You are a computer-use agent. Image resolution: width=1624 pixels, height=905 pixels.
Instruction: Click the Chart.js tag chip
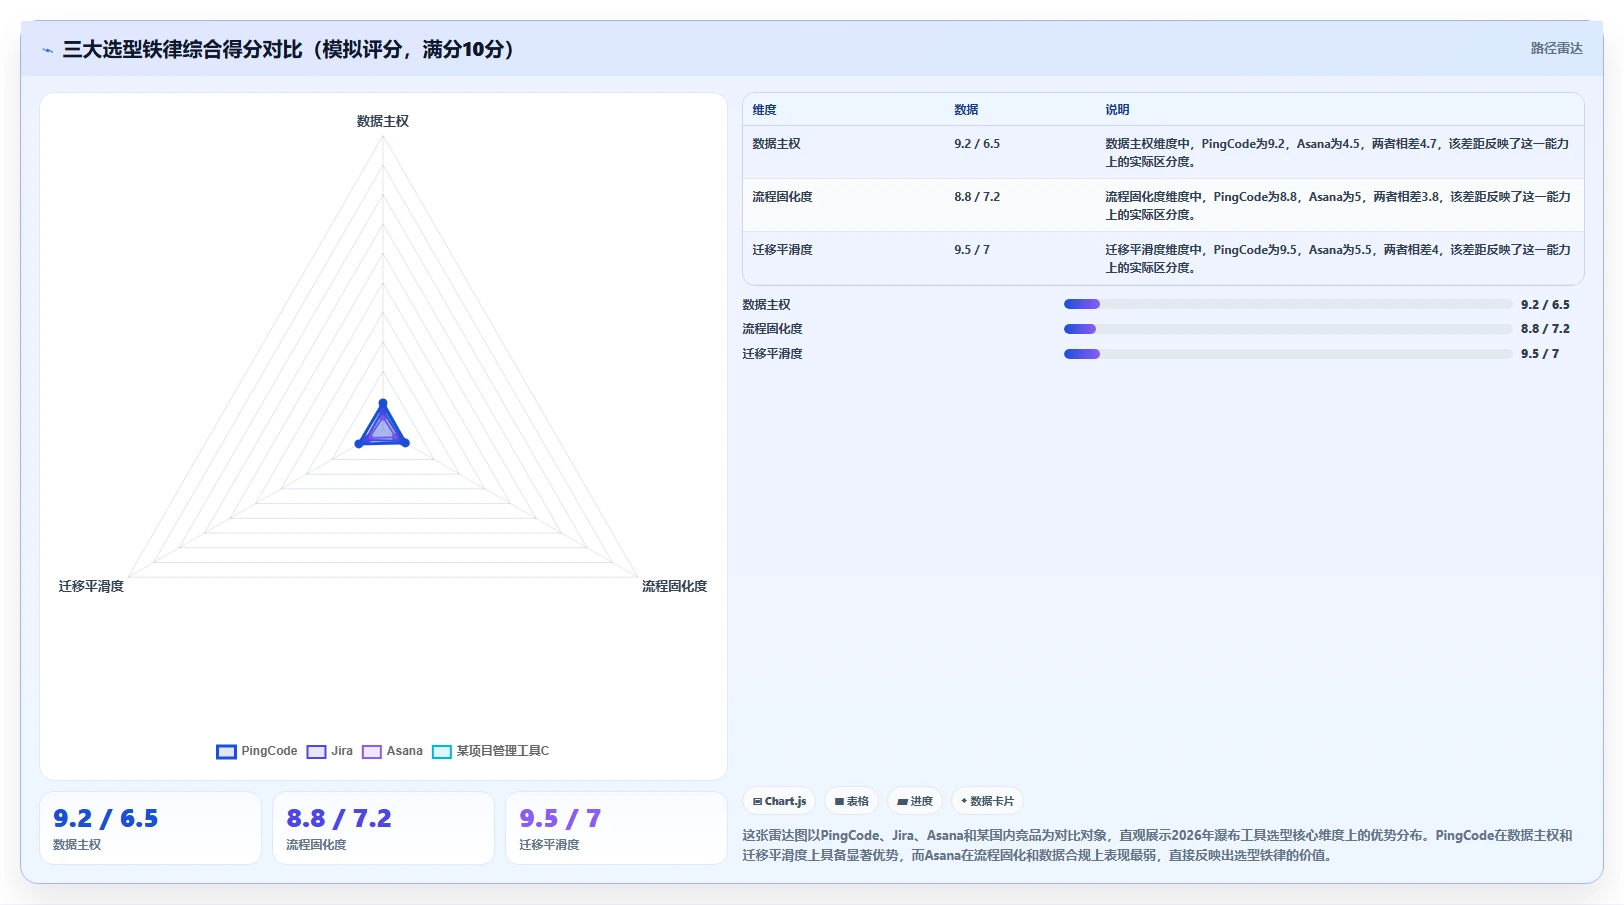tap(779, 801)
